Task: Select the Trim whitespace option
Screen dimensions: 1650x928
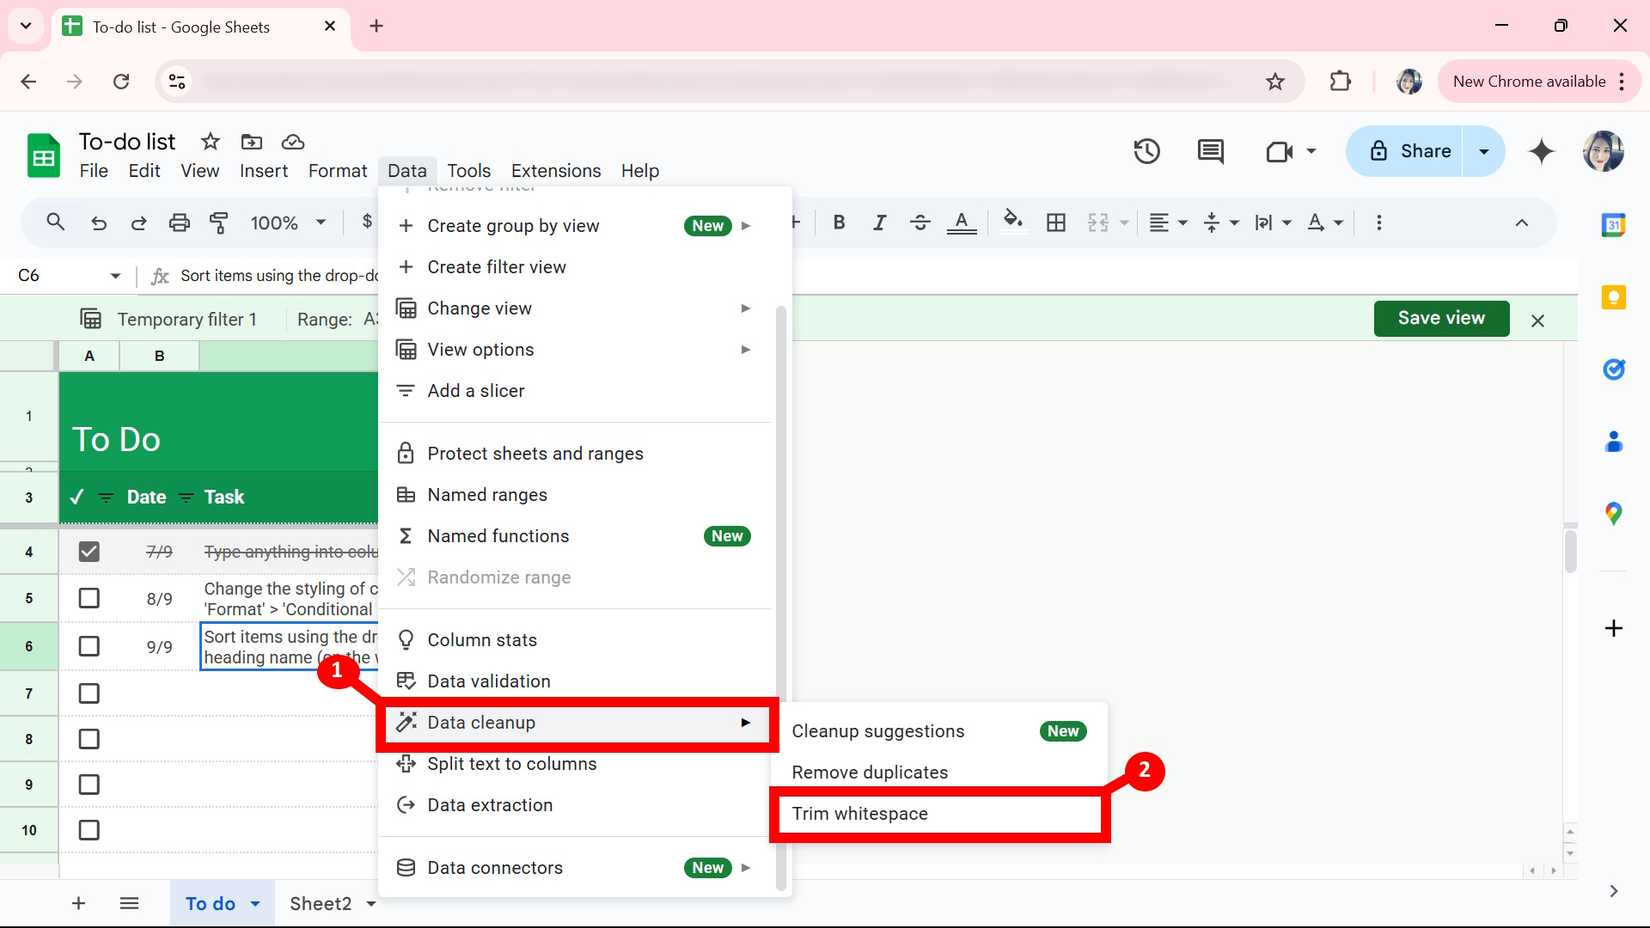Action: (x=859, y=813)
